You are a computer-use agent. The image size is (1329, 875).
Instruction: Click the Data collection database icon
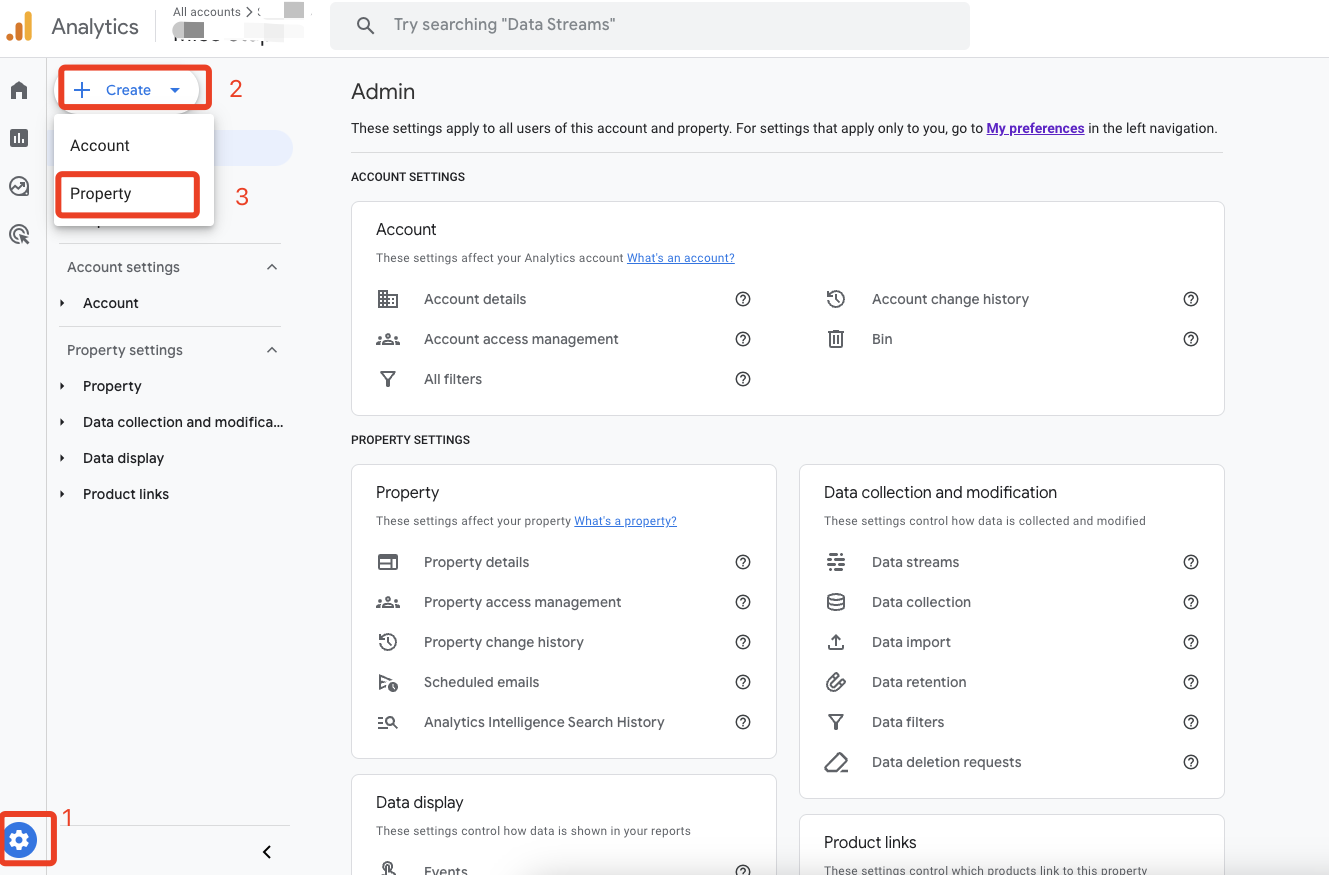click(x=836, y=602)
